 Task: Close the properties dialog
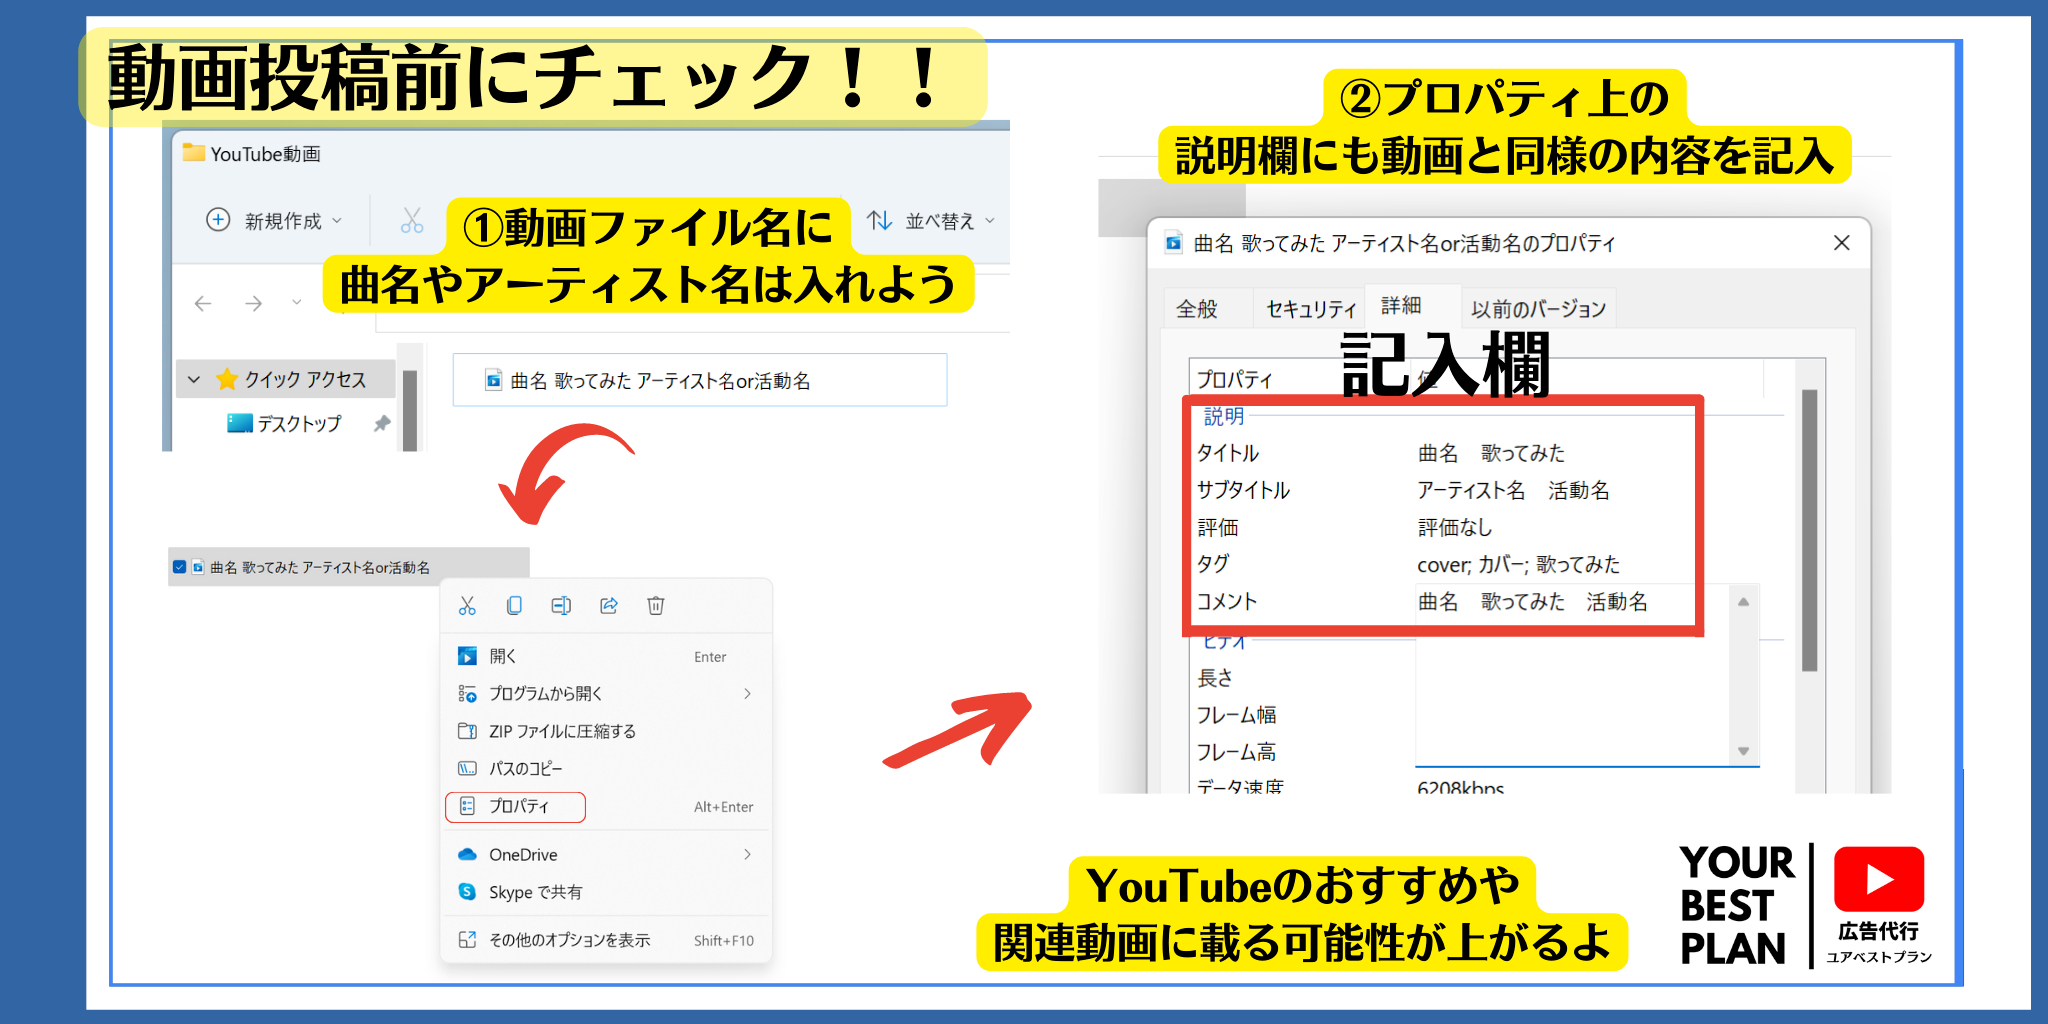(1841, 243)
